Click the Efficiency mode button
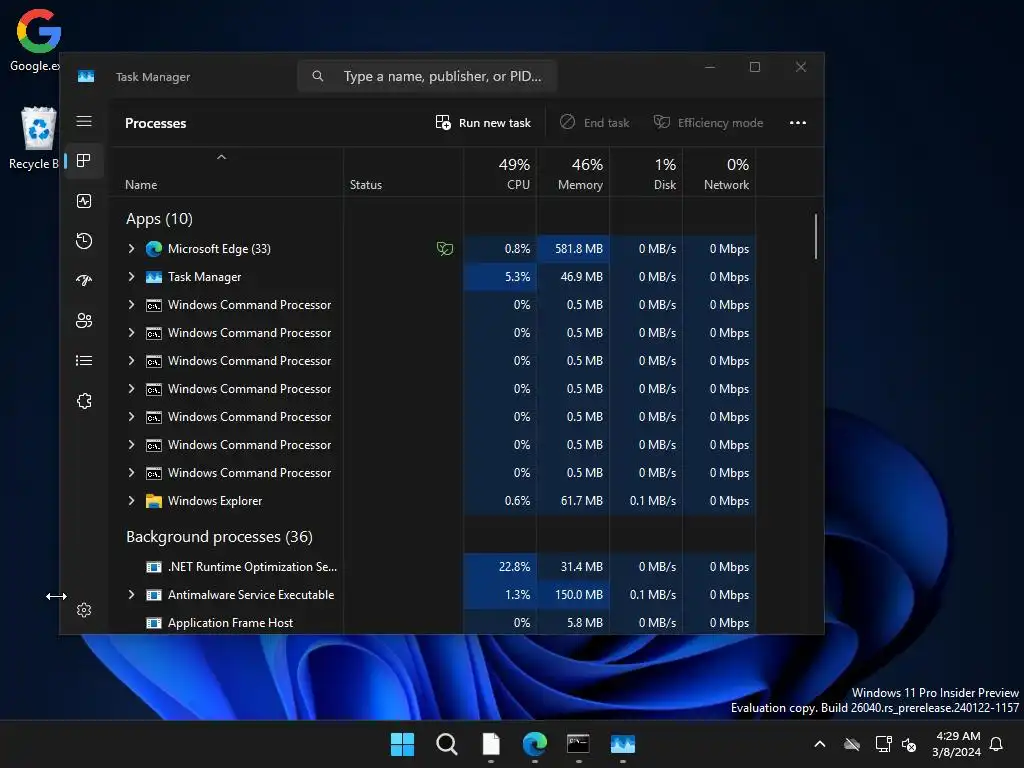 point(709,123)
